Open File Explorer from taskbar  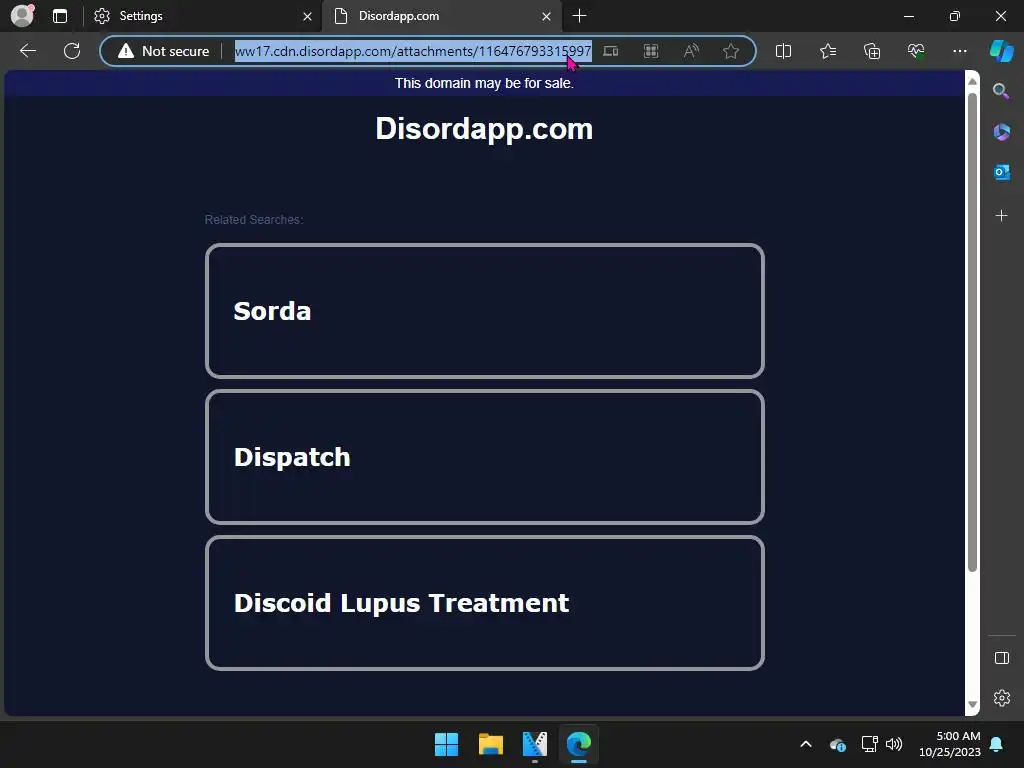pyautogui.click(x=490, y=744)
